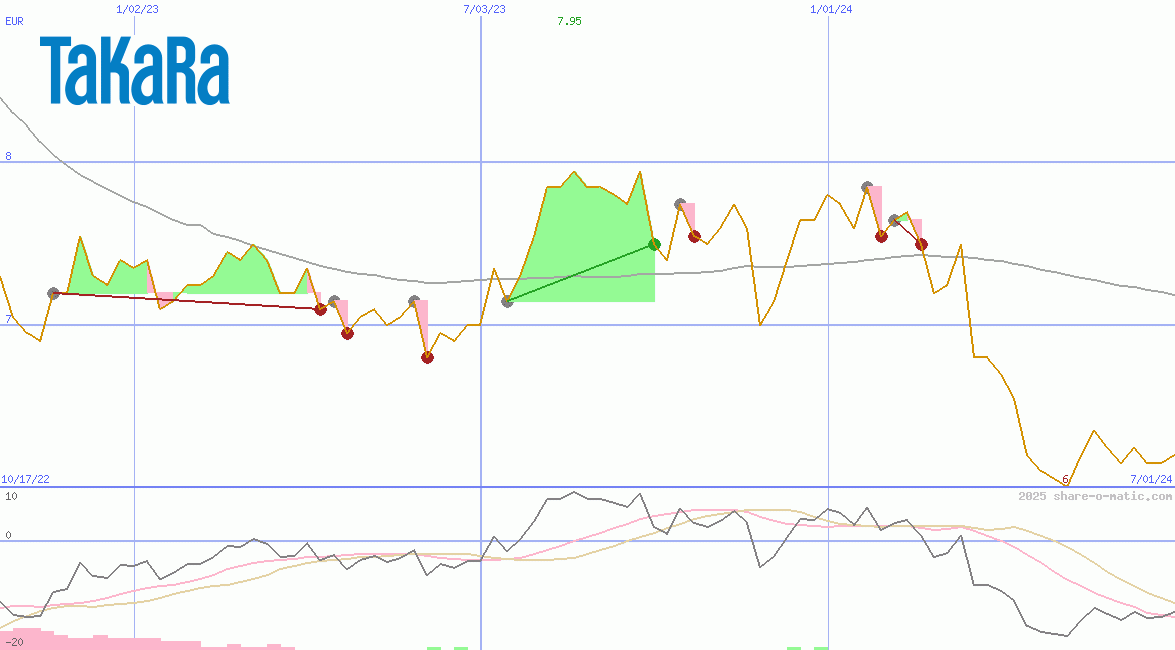
Task: Click the 6 price label at the chart low
Action: [x=1065, y=480]
